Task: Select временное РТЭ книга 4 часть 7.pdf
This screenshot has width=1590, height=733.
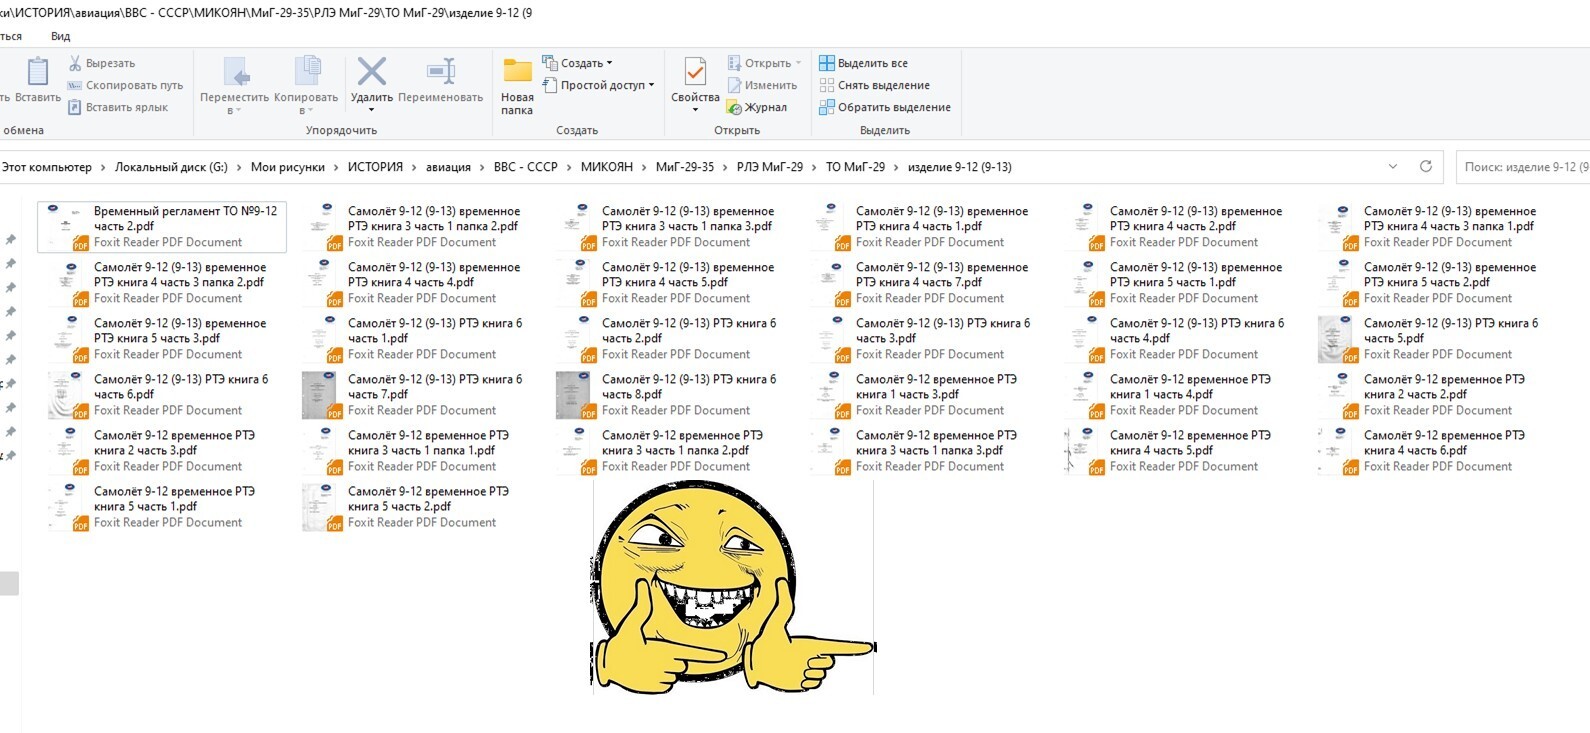Action: tap(925, 283)
